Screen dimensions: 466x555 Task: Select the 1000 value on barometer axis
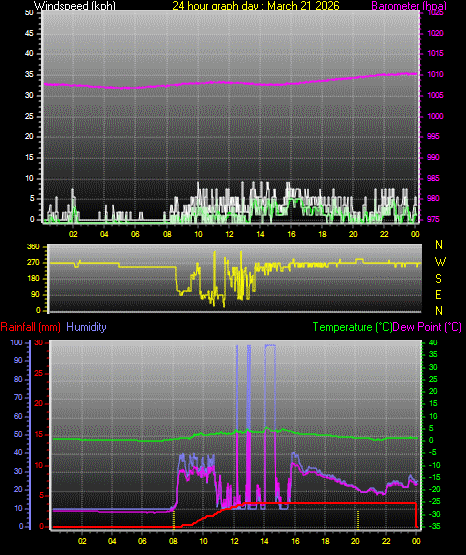[x=435, y=116]
